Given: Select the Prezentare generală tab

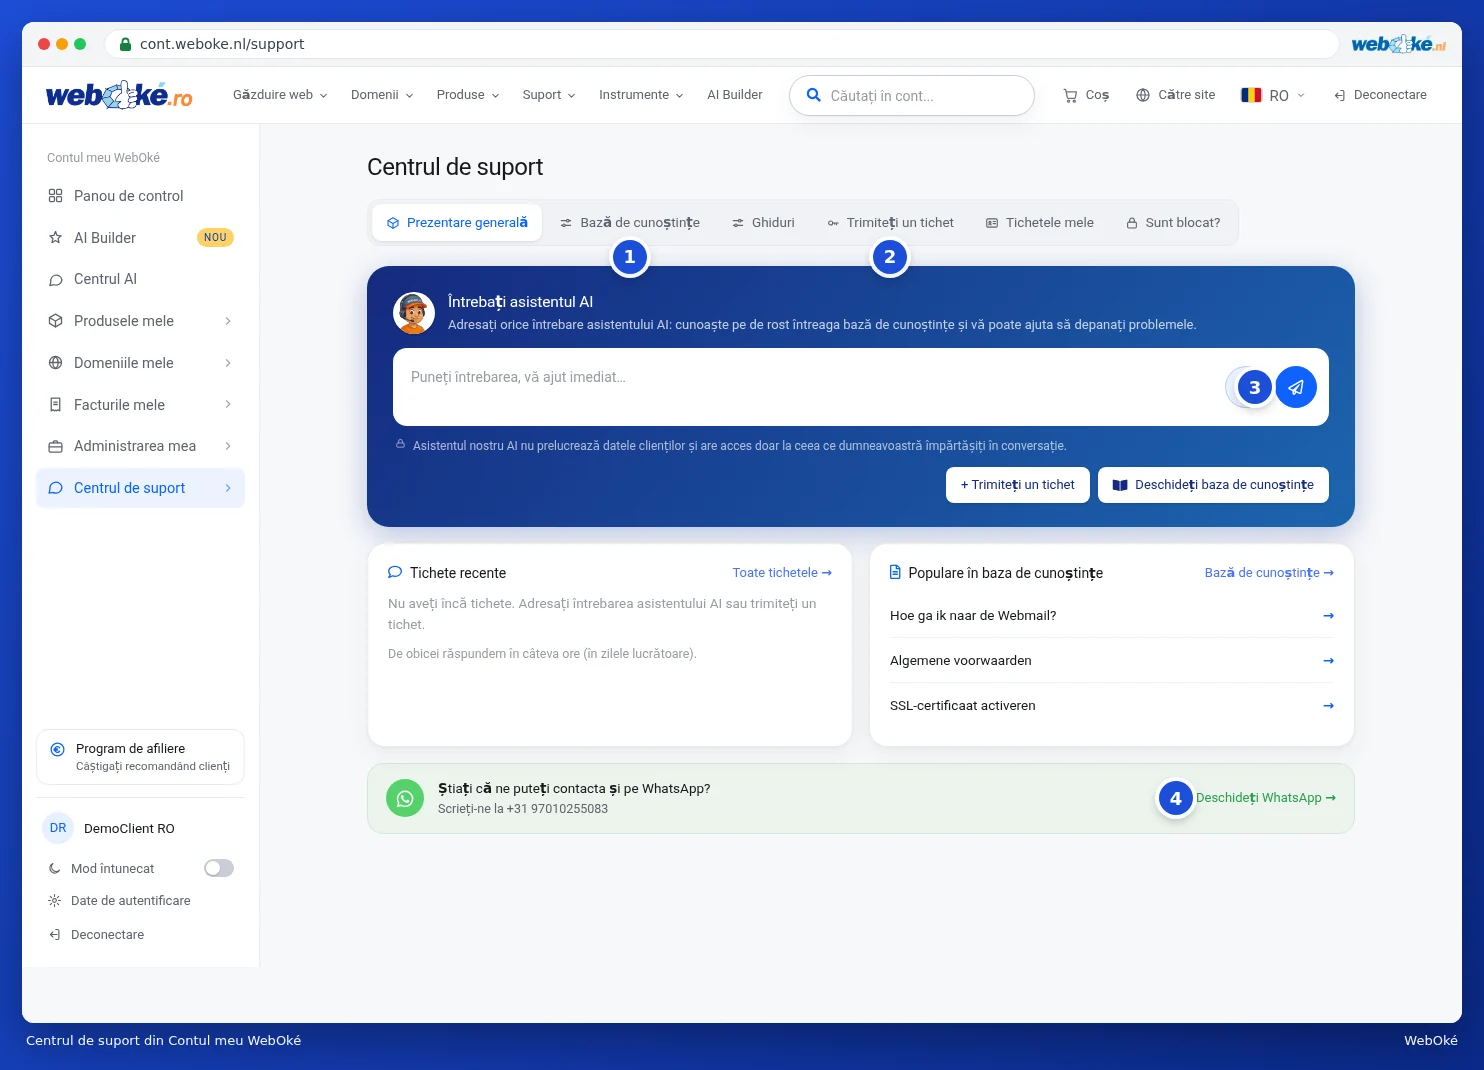Looking at the screenshot, I should pyautogui.click(x=457, y=223).
